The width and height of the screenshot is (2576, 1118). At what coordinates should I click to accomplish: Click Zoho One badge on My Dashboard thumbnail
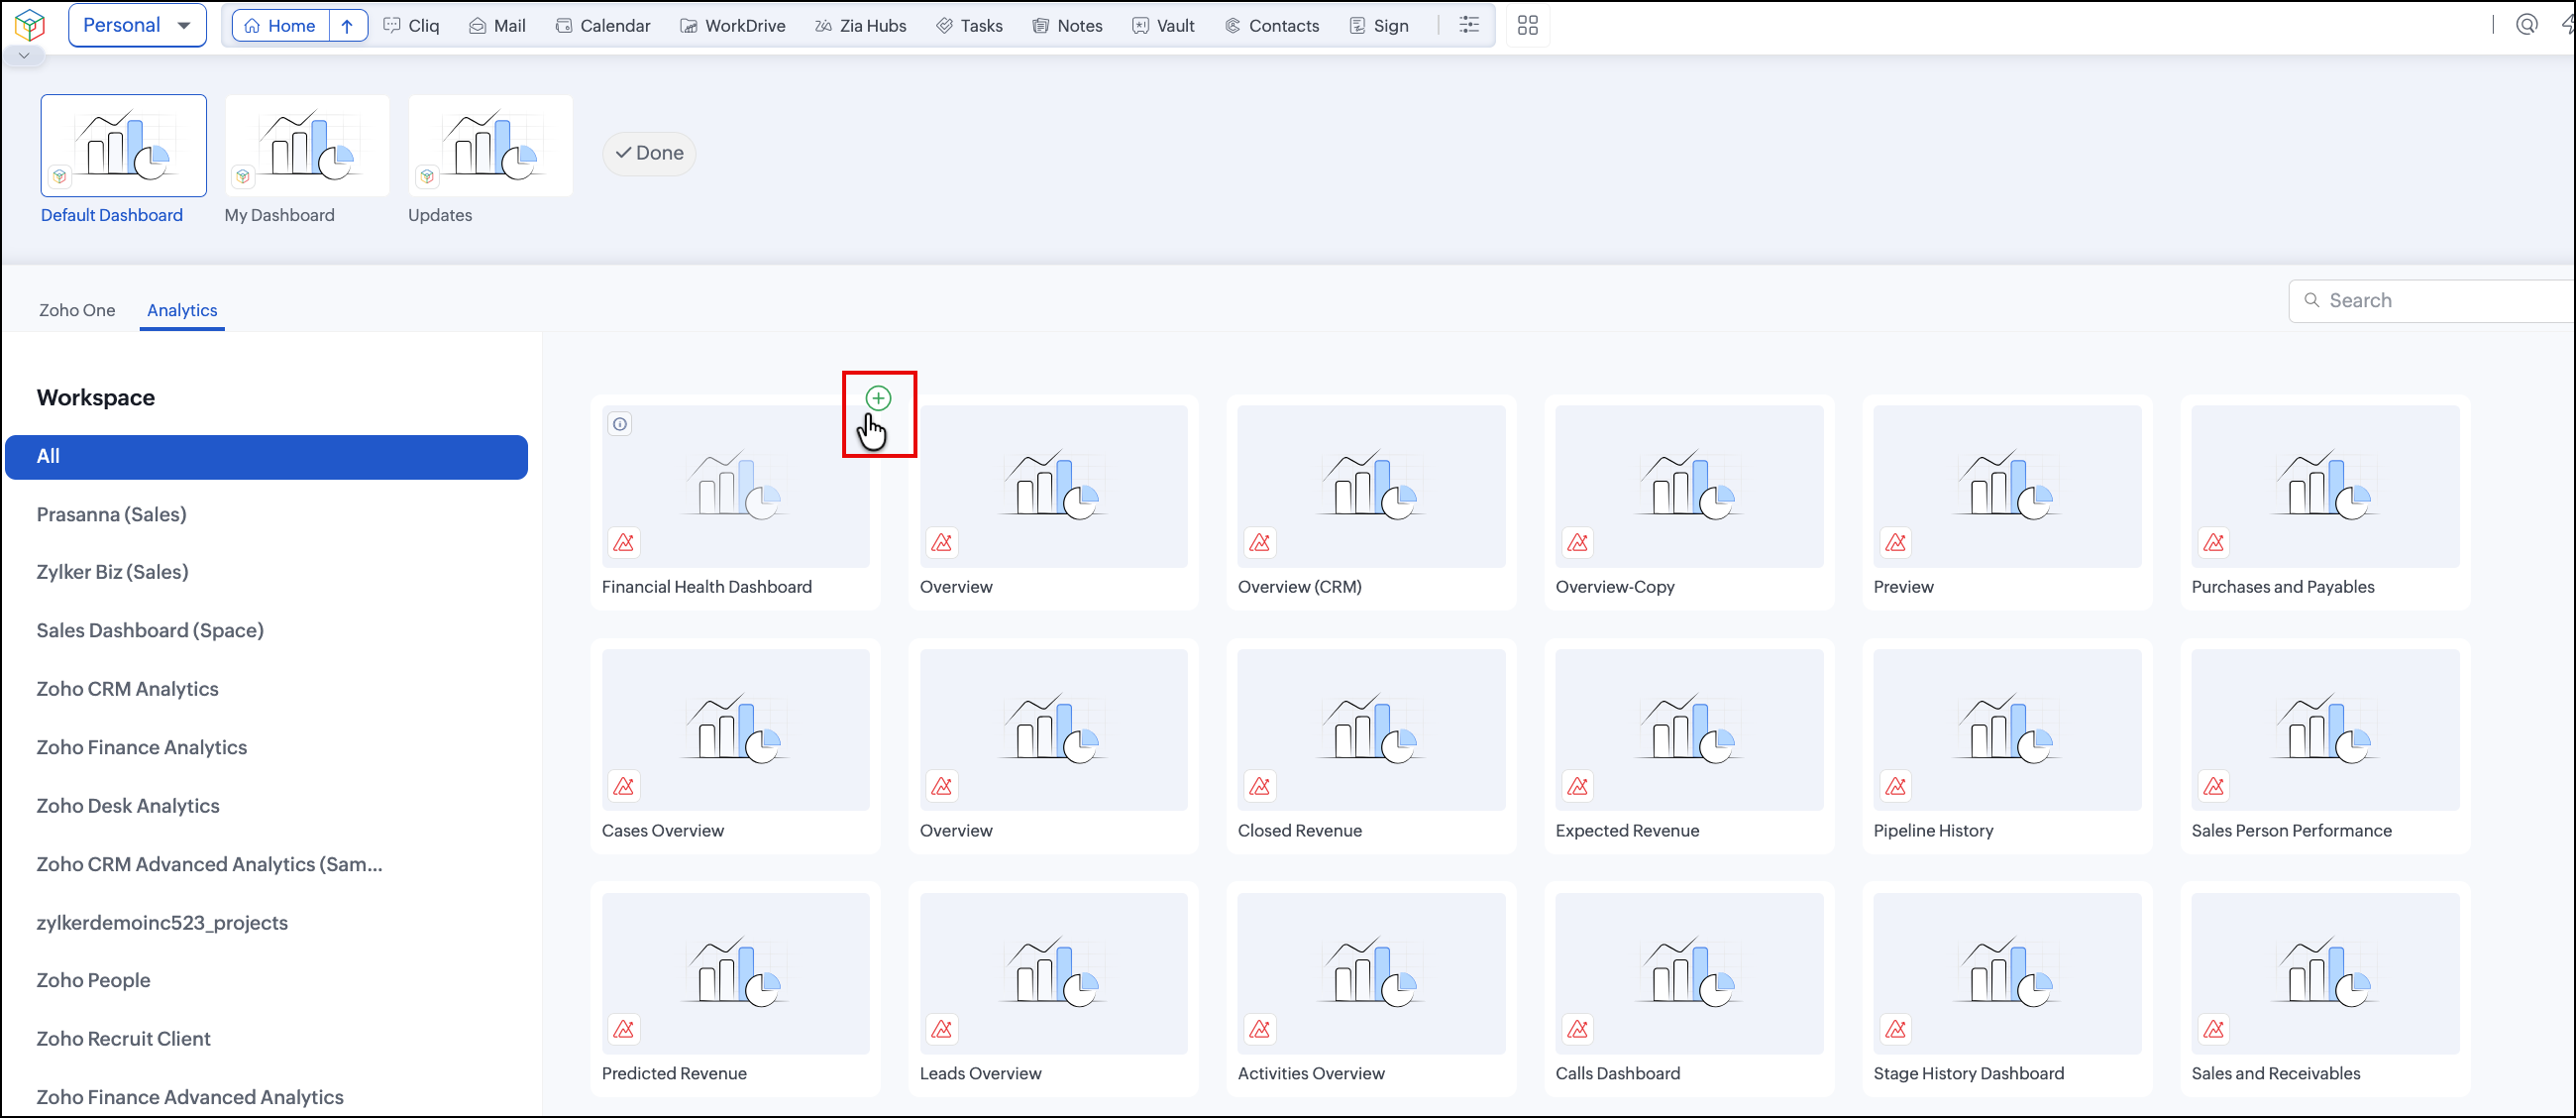243,176
